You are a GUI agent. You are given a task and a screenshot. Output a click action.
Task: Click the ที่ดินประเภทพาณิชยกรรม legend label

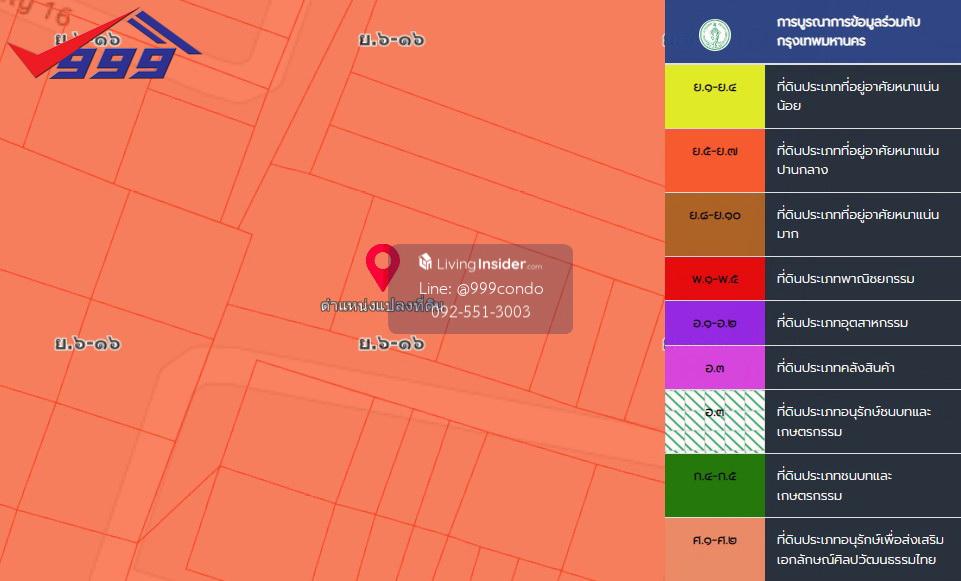tap(845, 278)
